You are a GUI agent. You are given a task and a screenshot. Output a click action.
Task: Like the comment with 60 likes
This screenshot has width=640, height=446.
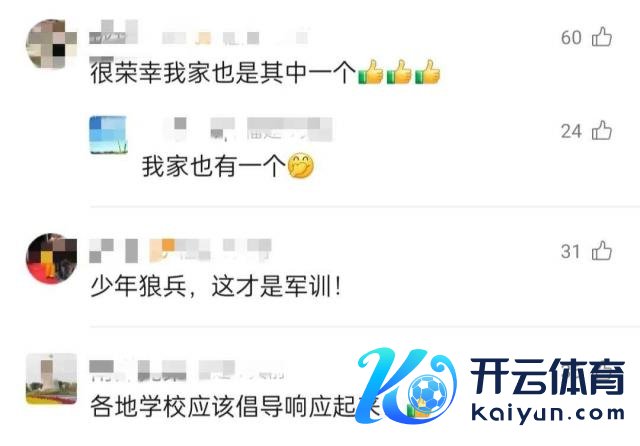click(602, 37)
